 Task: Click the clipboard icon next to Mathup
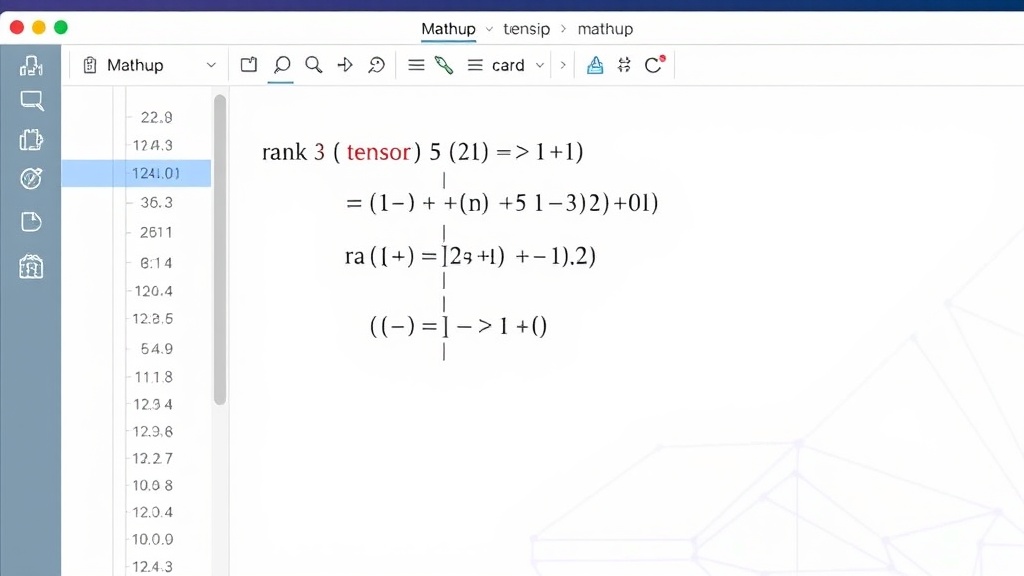point(89,65)
